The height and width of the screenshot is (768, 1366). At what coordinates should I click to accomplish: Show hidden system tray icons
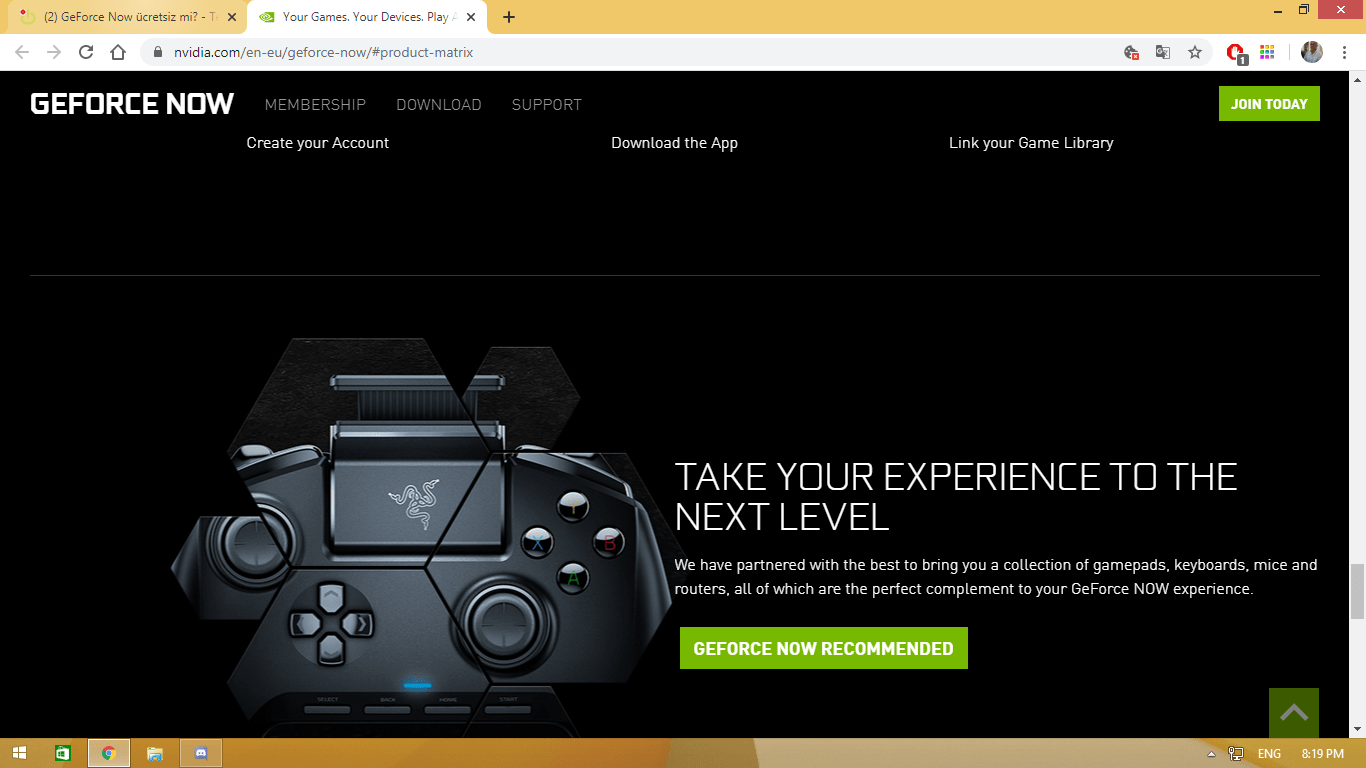pyautogui.click(x=1212, y=753)
